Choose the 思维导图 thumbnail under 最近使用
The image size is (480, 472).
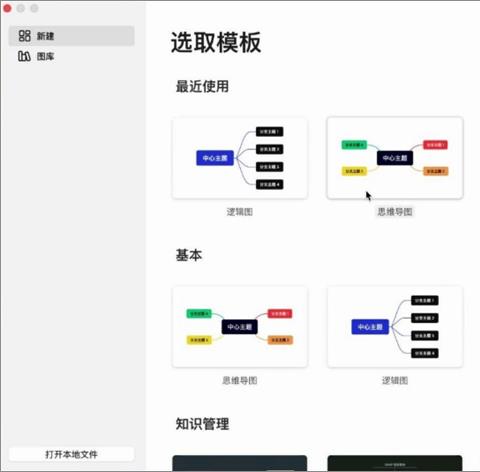(395, 158)
